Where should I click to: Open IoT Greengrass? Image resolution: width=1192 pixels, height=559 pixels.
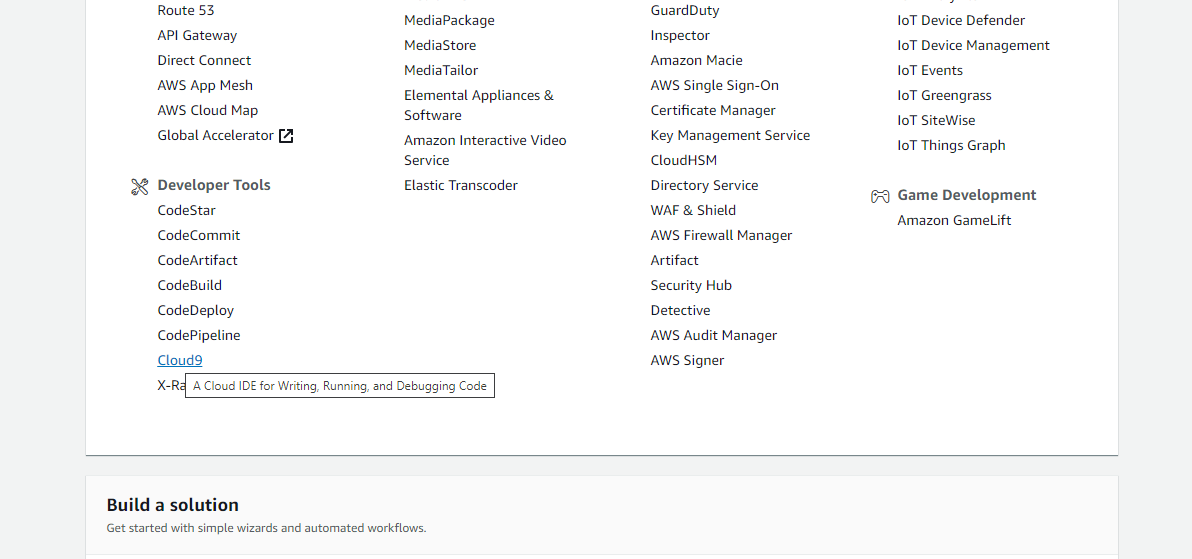click(944, 96)
